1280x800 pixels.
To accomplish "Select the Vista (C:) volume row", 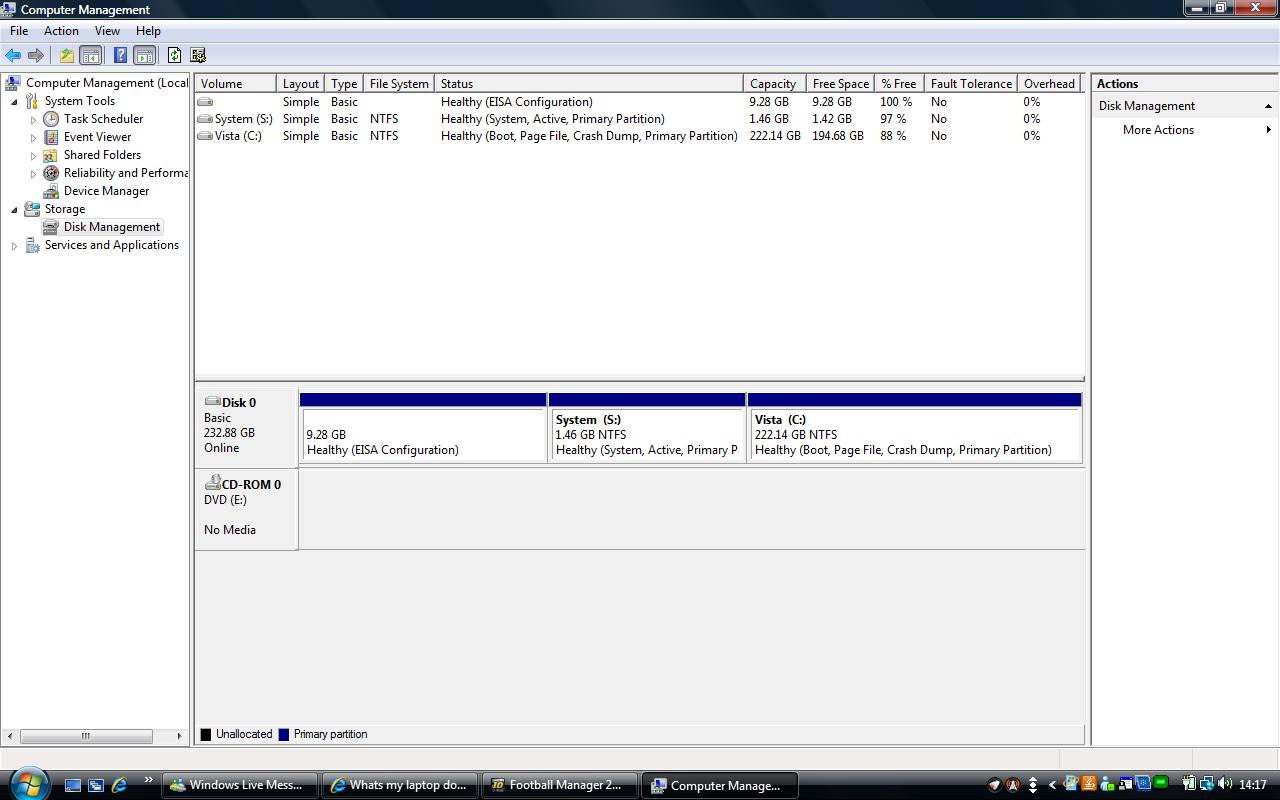I will (x=639, y=136).
